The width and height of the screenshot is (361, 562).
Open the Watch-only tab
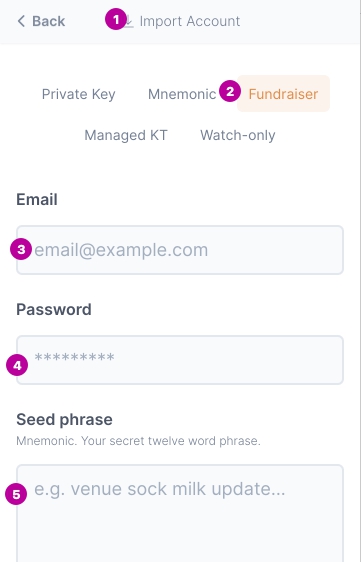coord(238,135)
